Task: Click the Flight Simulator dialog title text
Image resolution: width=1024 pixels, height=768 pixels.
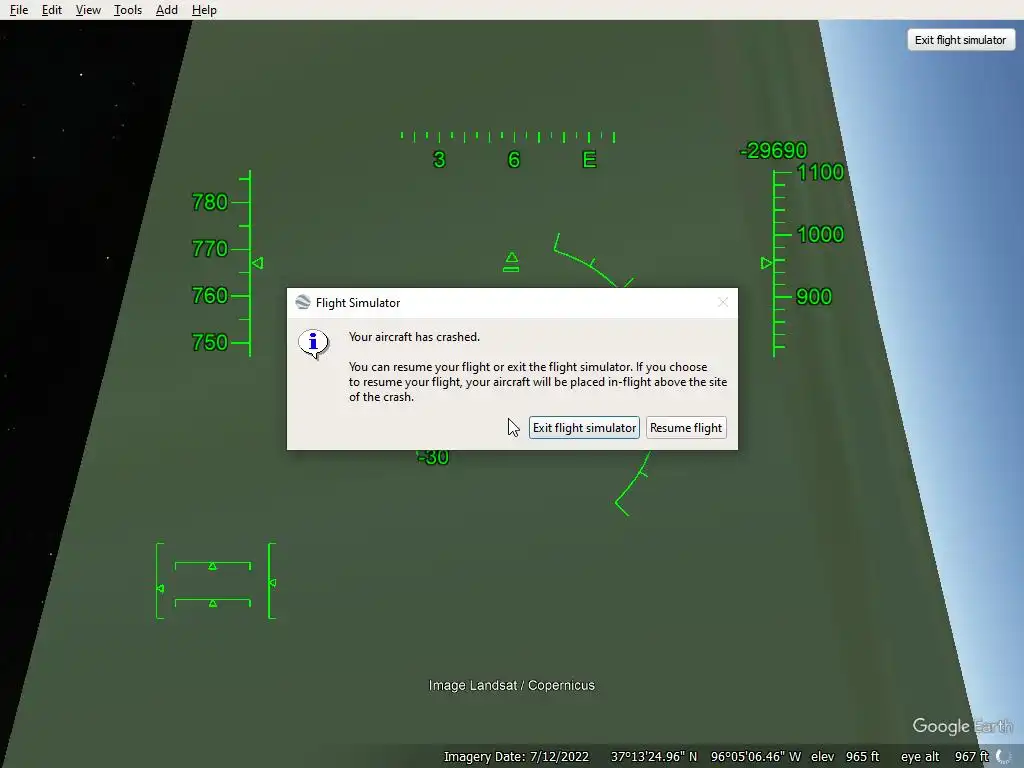Action: [x=358, y=303]
